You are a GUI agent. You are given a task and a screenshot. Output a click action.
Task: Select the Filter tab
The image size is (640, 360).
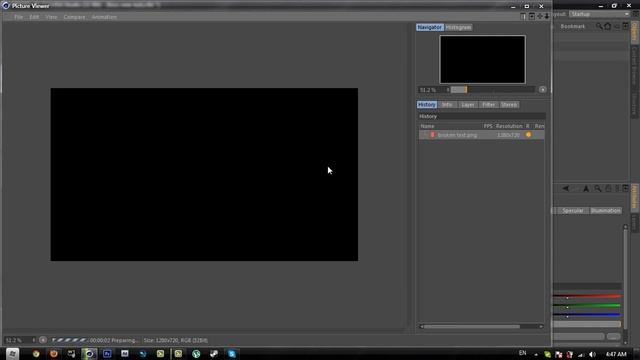pos(488,105)
